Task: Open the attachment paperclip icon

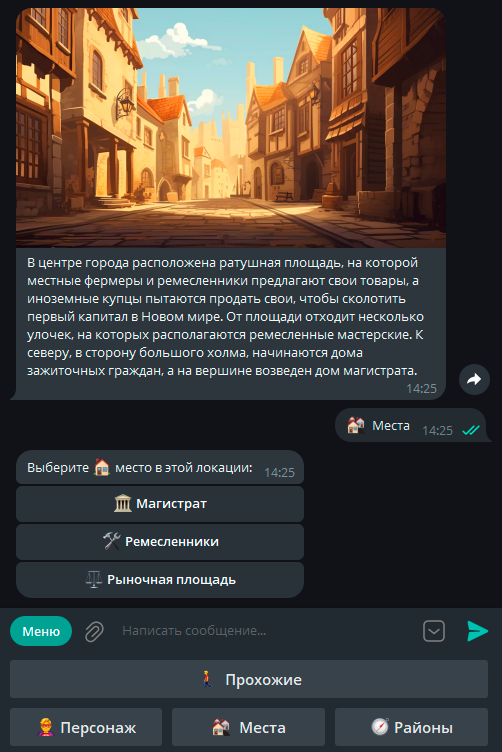Action: tap(94, 631)
